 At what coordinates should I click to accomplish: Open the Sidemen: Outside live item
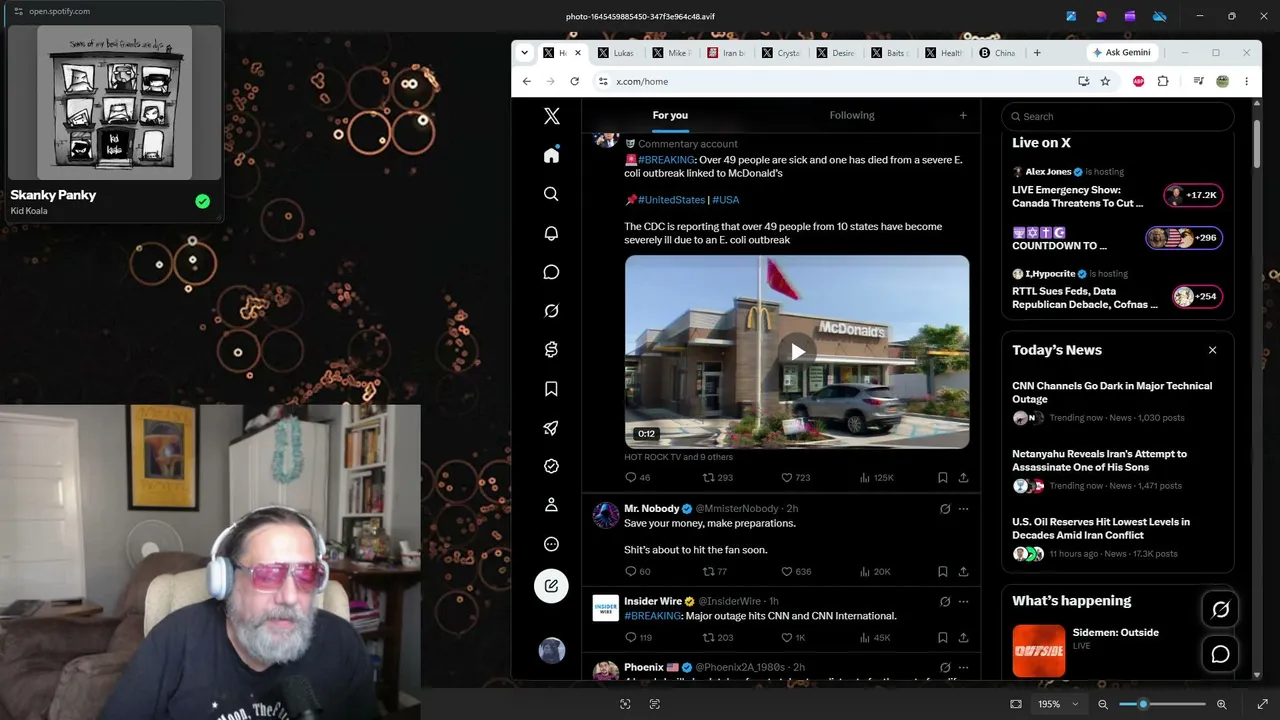pyautogui.click(x=1117, y=650)
